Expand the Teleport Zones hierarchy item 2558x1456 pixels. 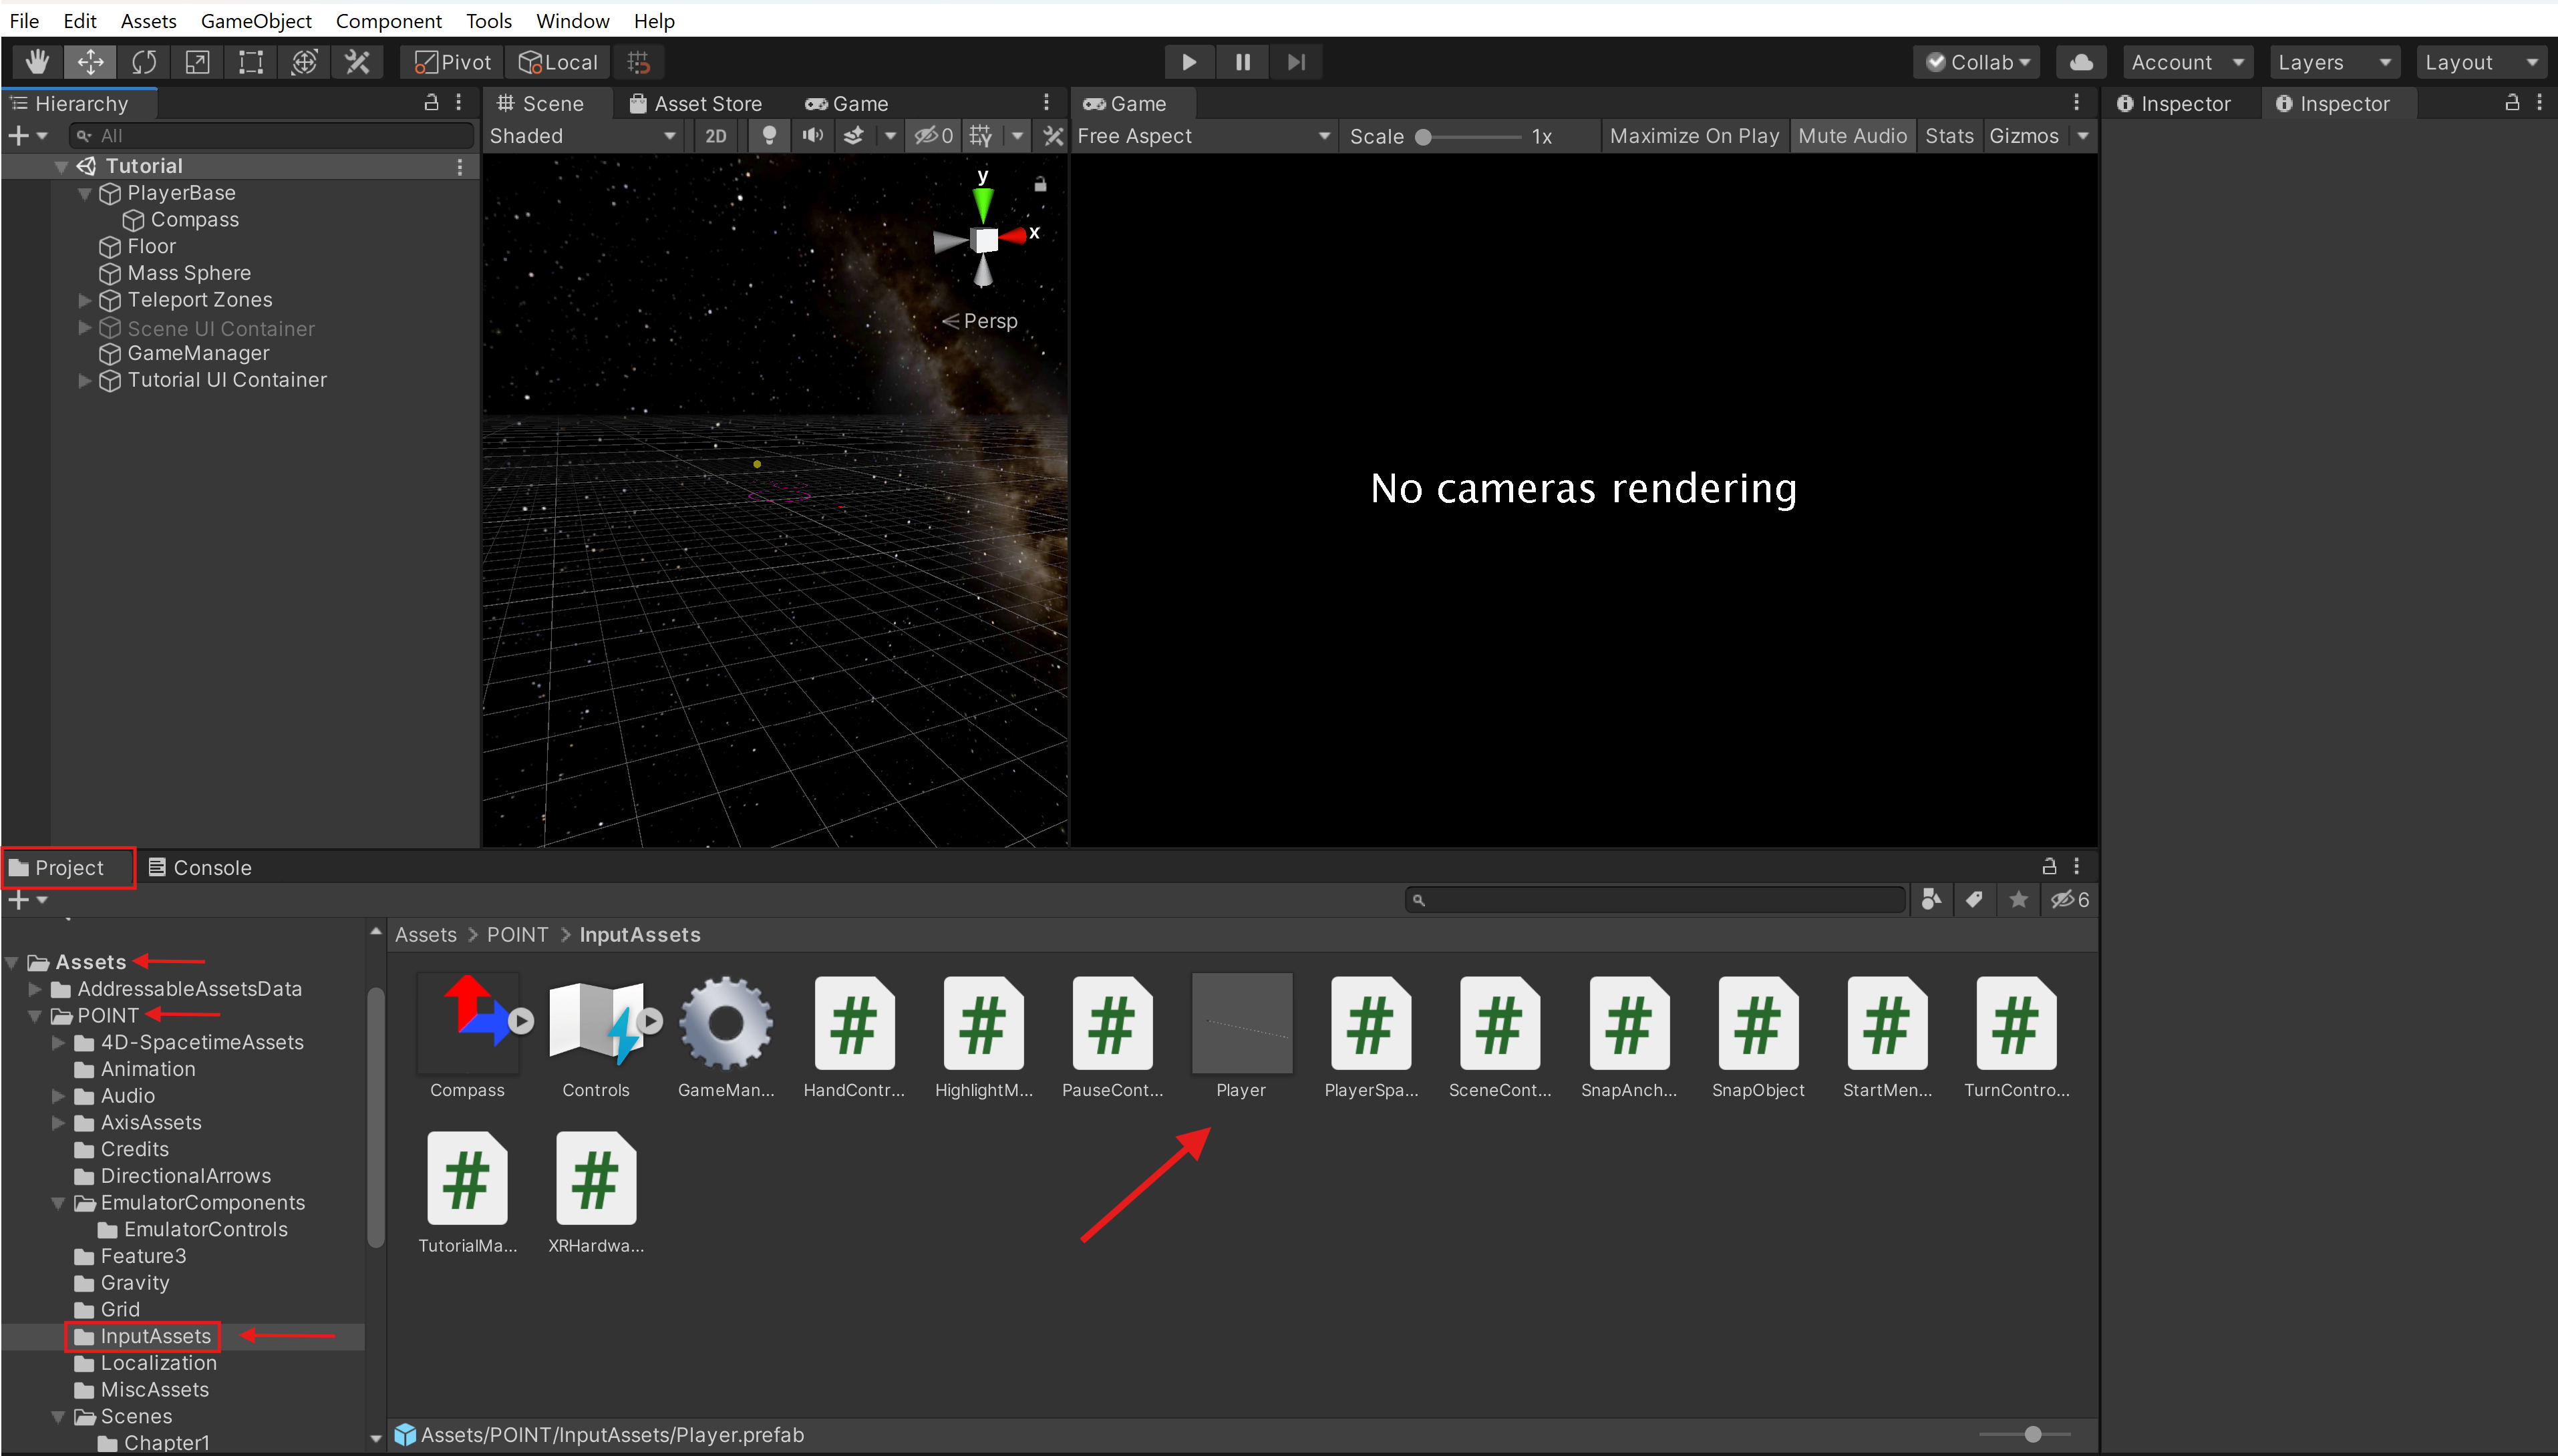click(85, 299)
